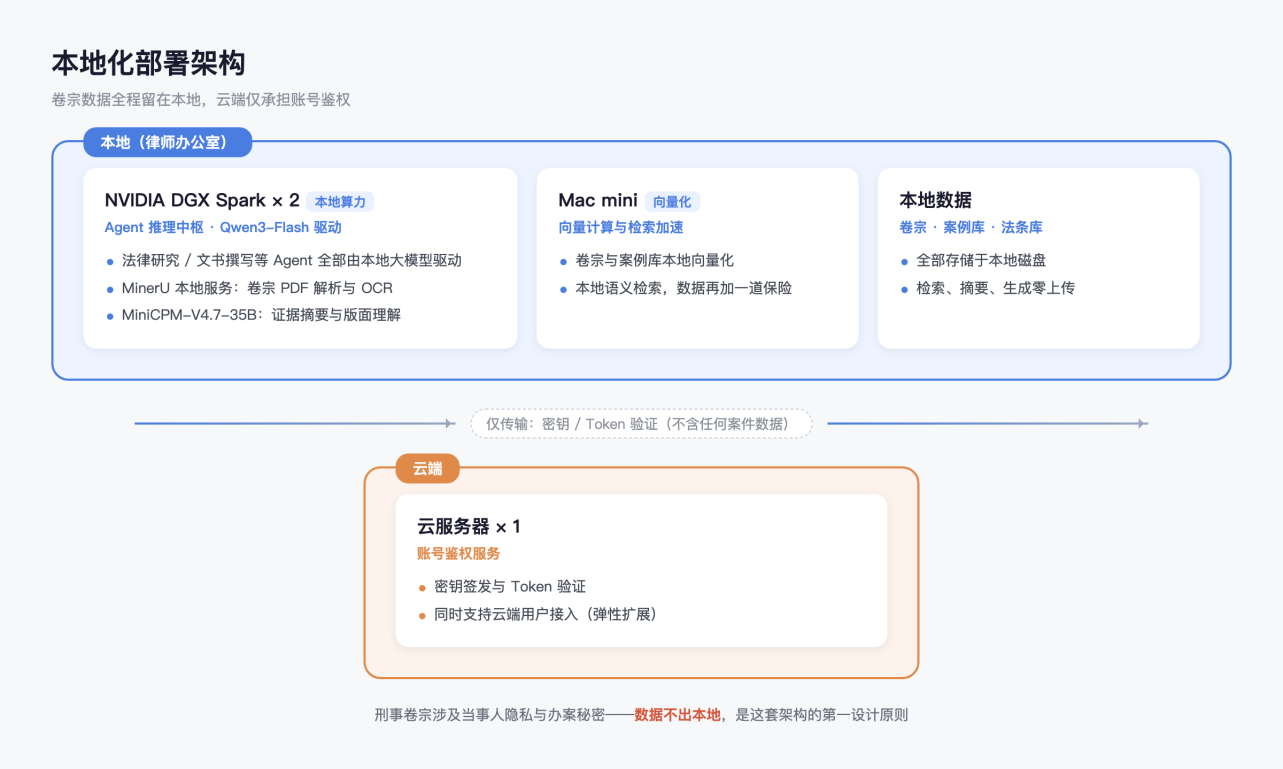Click the "本地数据" card heading
The height and width of the screenshot is (769, 1283).
[936, 200]
